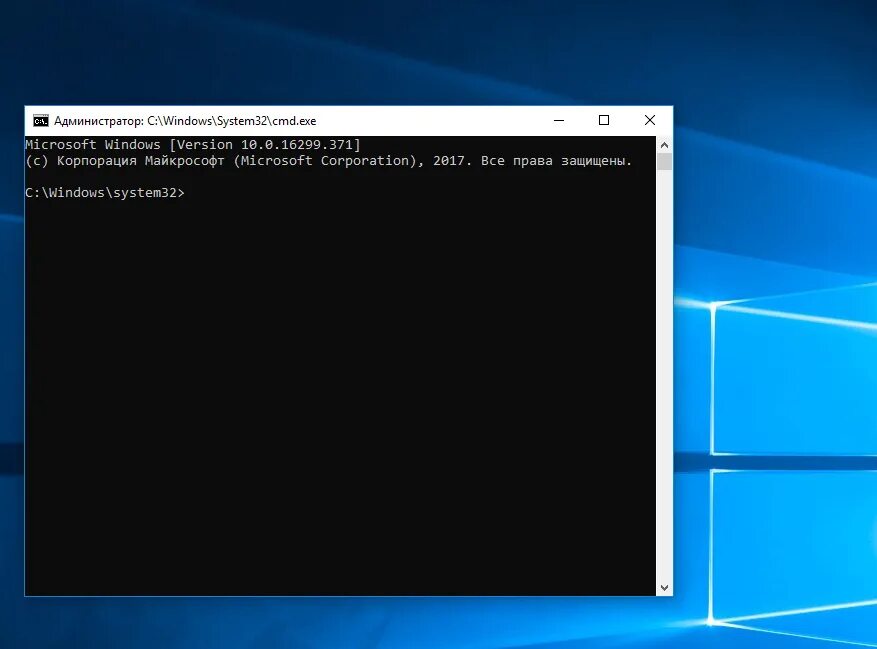Click the title text "Администратор: C:\Windows\System32\cmd.exe"
Viewport: 877px width, 649px height.
tap(185, 121)
